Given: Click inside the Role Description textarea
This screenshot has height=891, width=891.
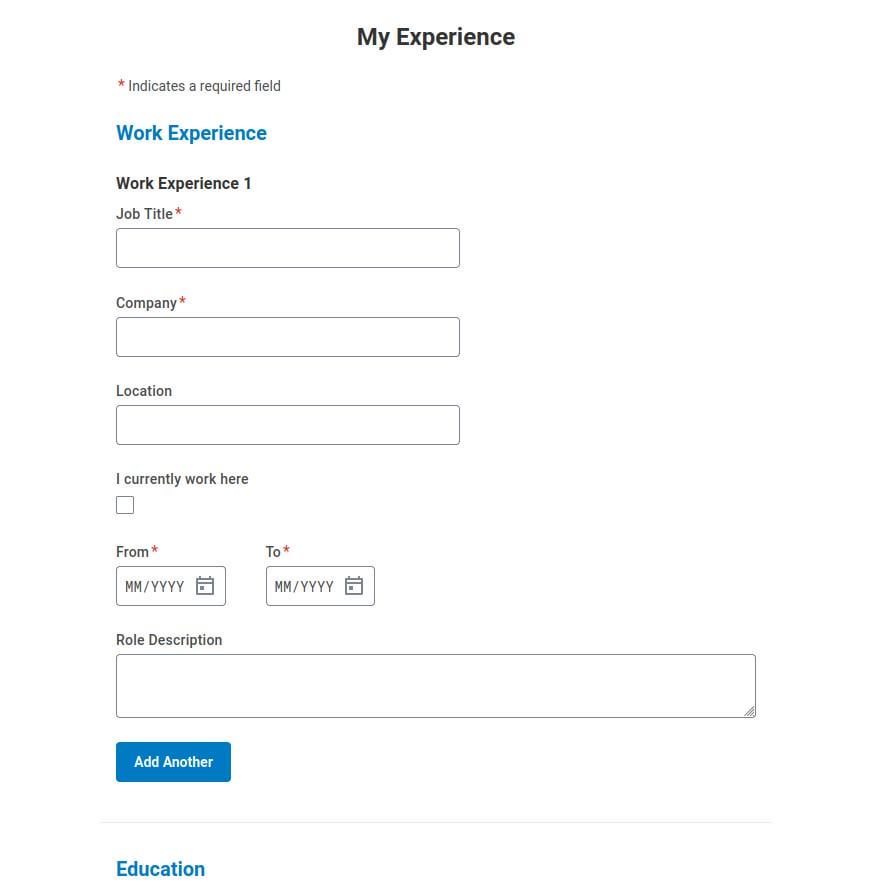Looking at the screenshot, I should 435,686.
